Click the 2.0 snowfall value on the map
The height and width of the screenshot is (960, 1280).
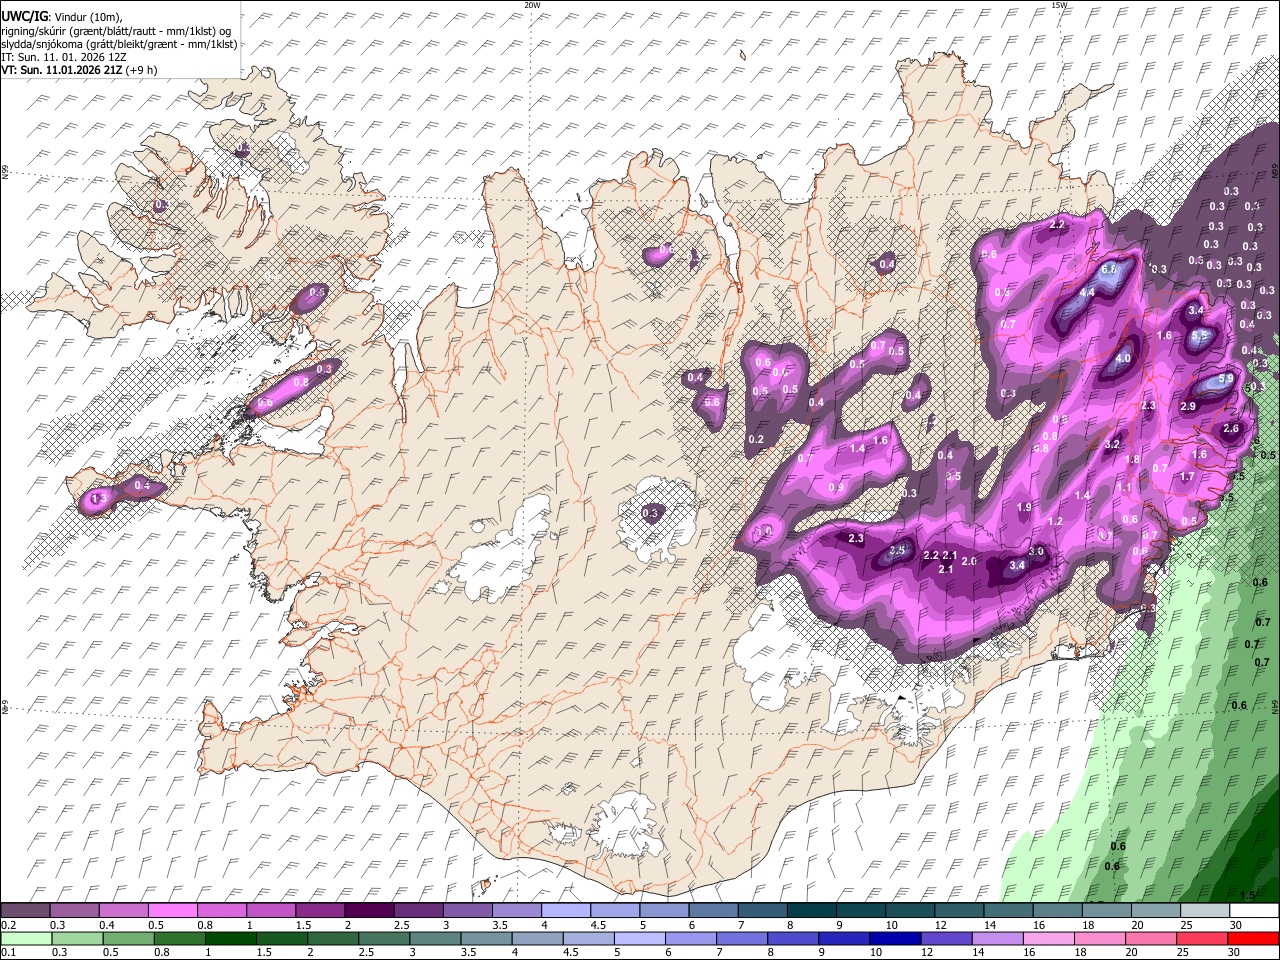(969, 562)
